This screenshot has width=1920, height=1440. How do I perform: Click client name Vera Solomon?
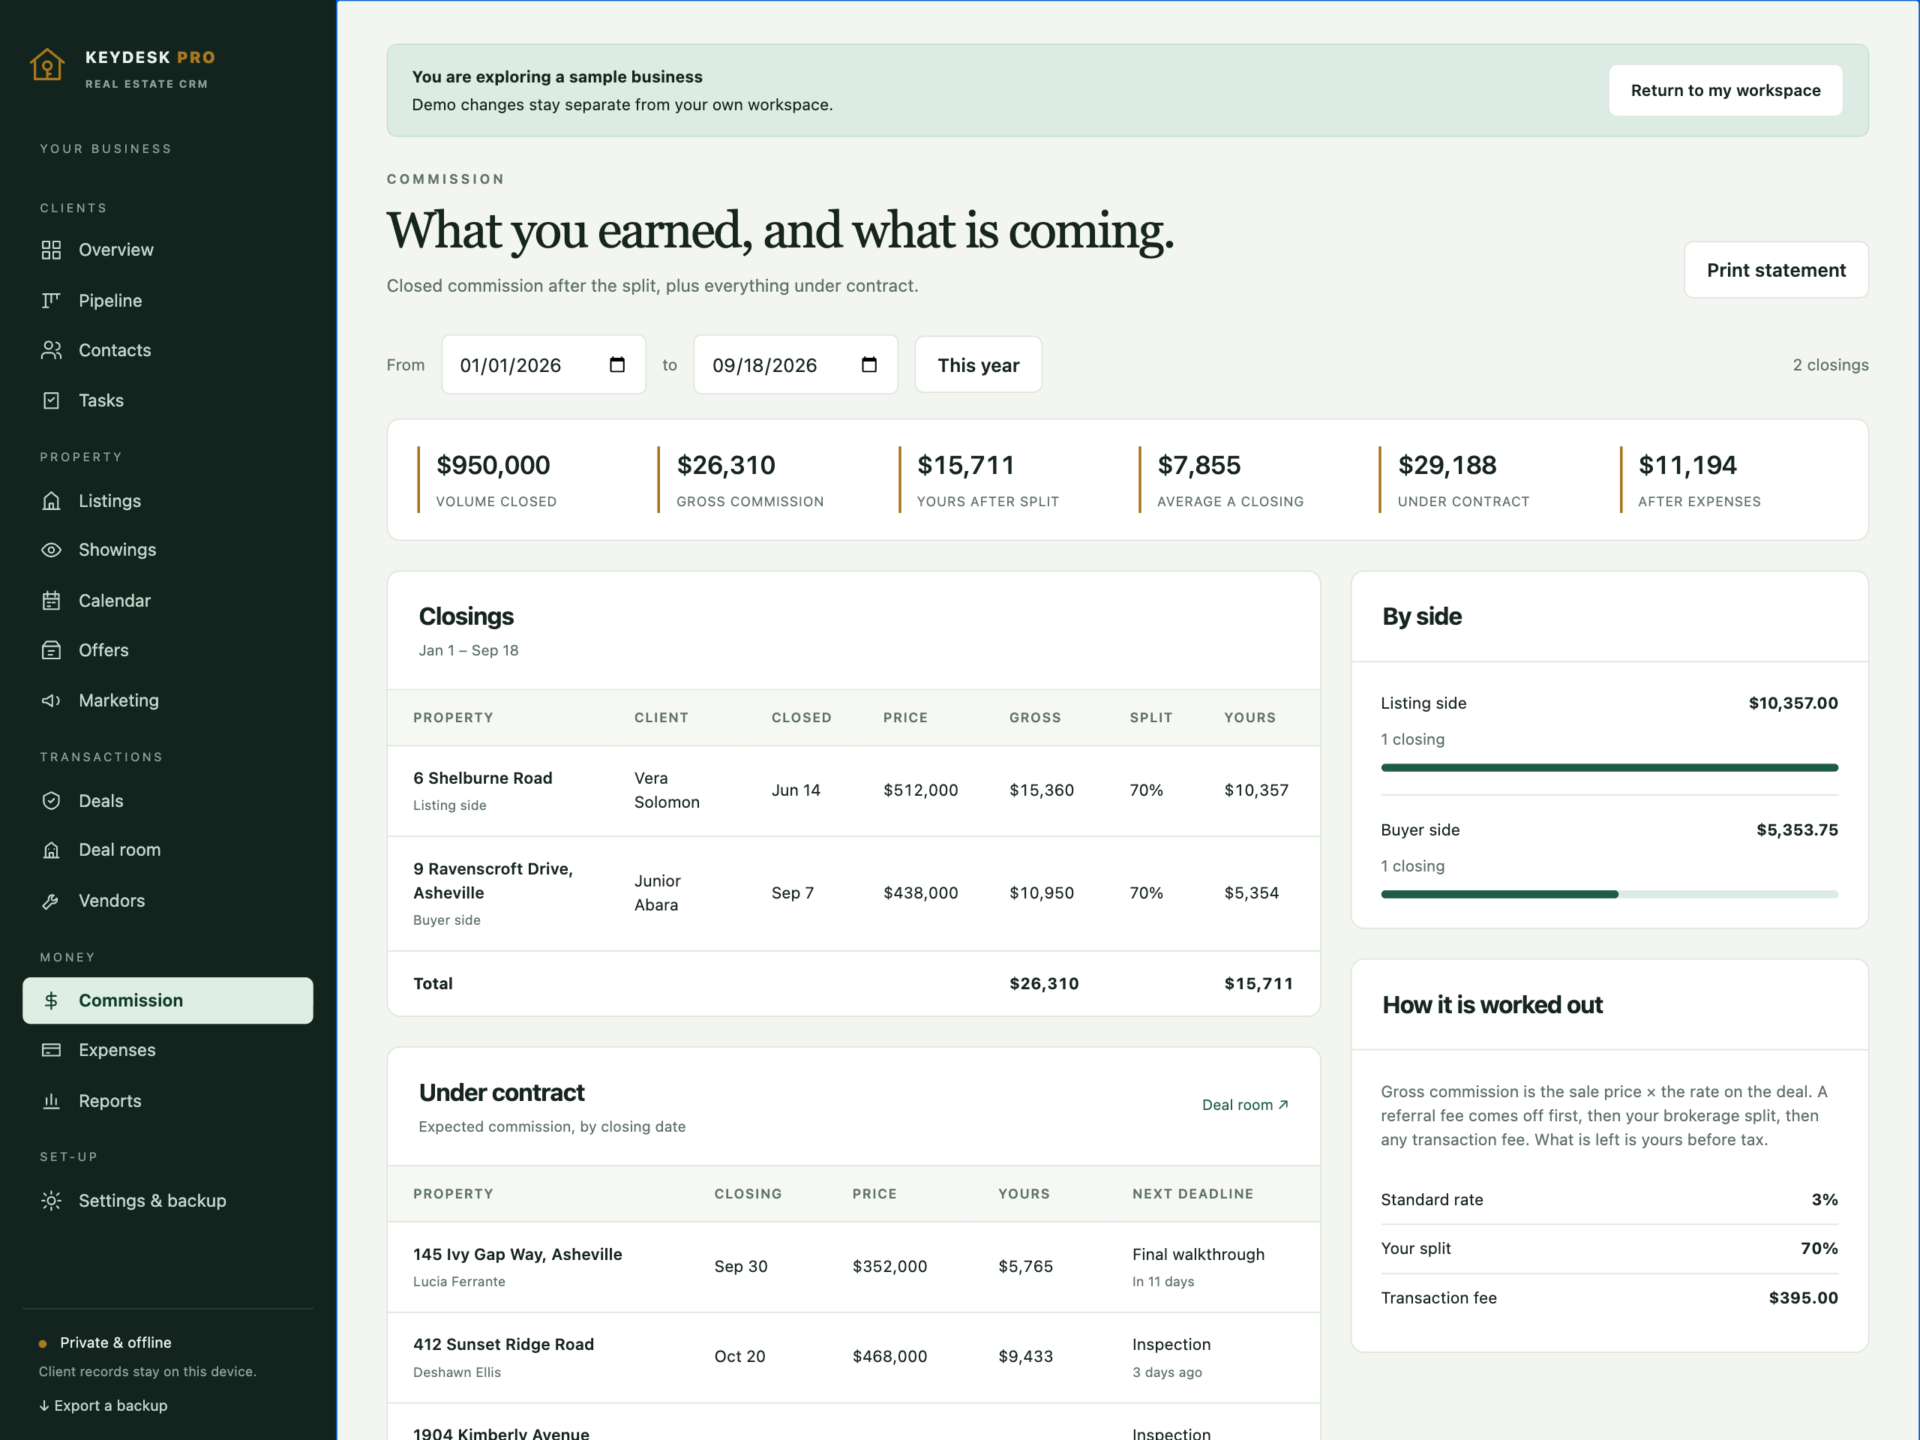(x=667, y=790)
